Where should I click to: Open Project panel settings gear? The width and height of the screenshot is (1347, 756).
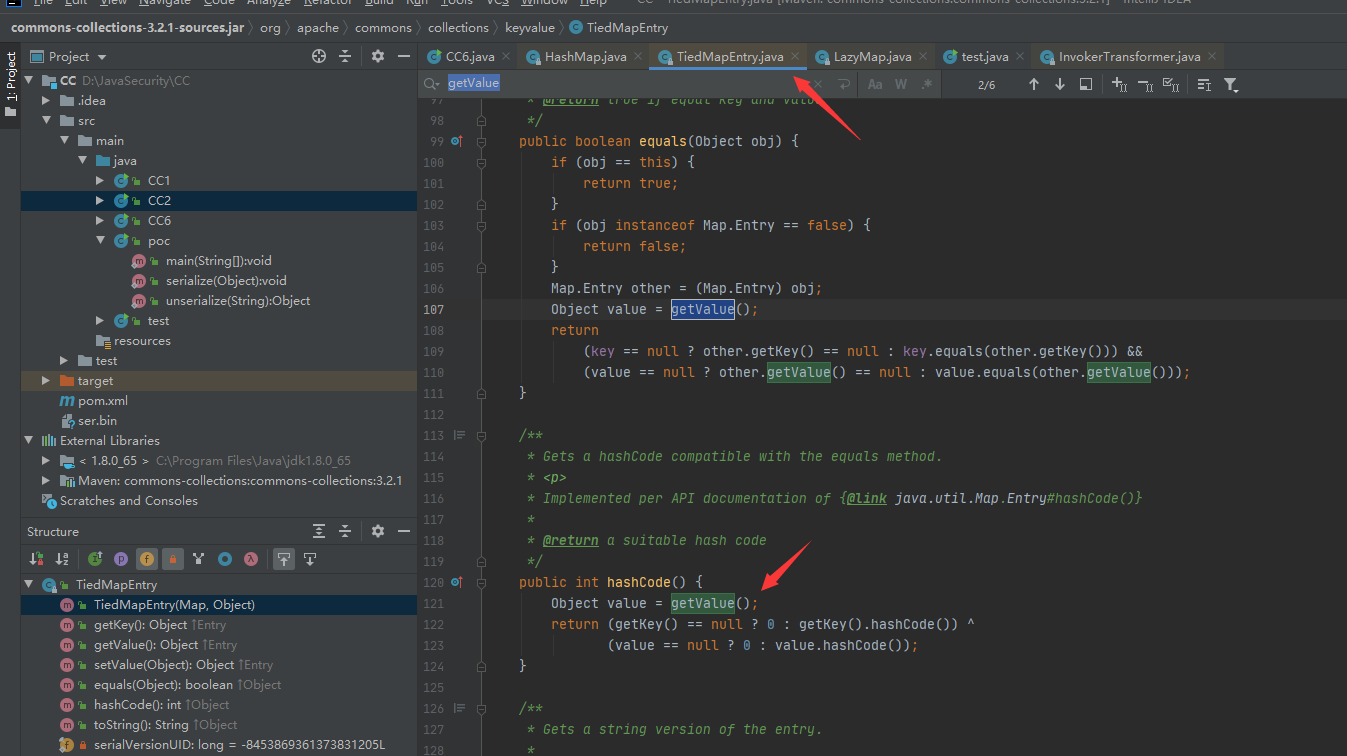pos(377,56)
